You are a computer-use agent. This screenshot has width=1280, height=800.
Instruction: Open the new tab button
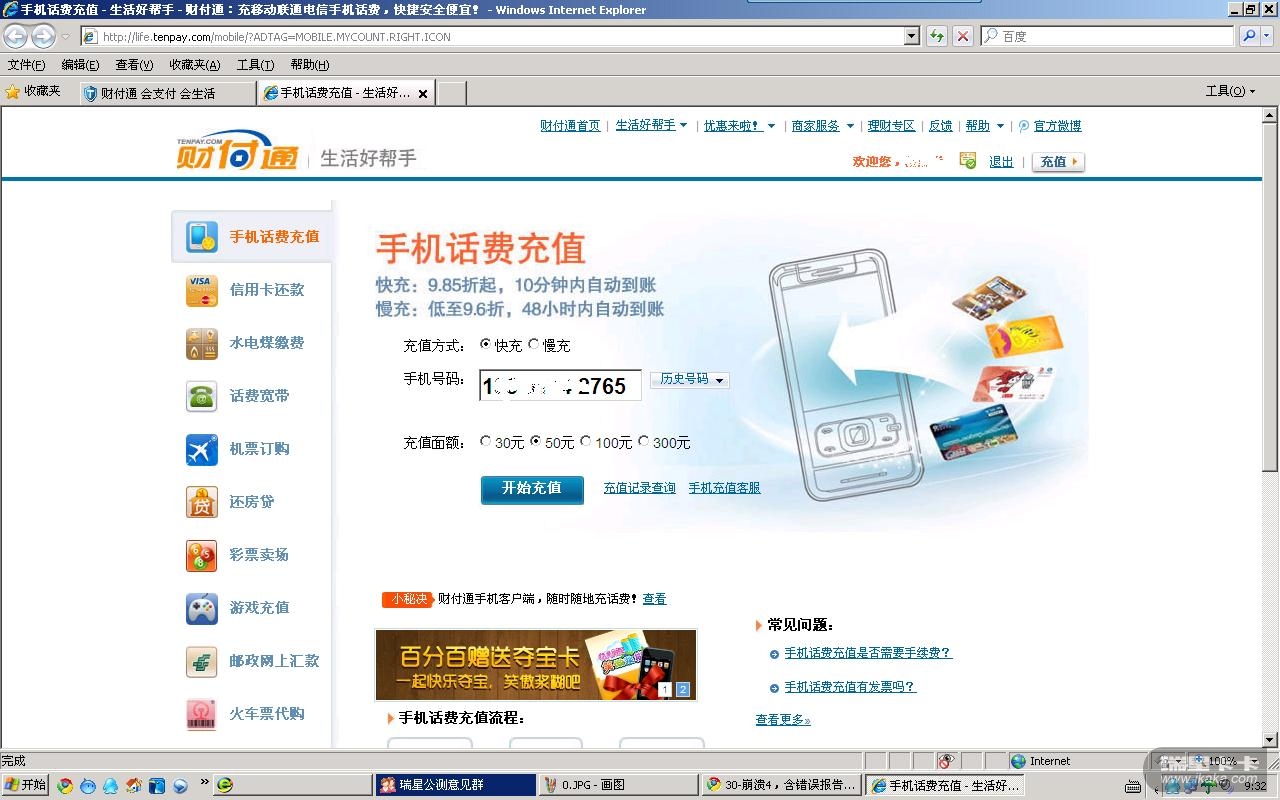tap(452, 93)
